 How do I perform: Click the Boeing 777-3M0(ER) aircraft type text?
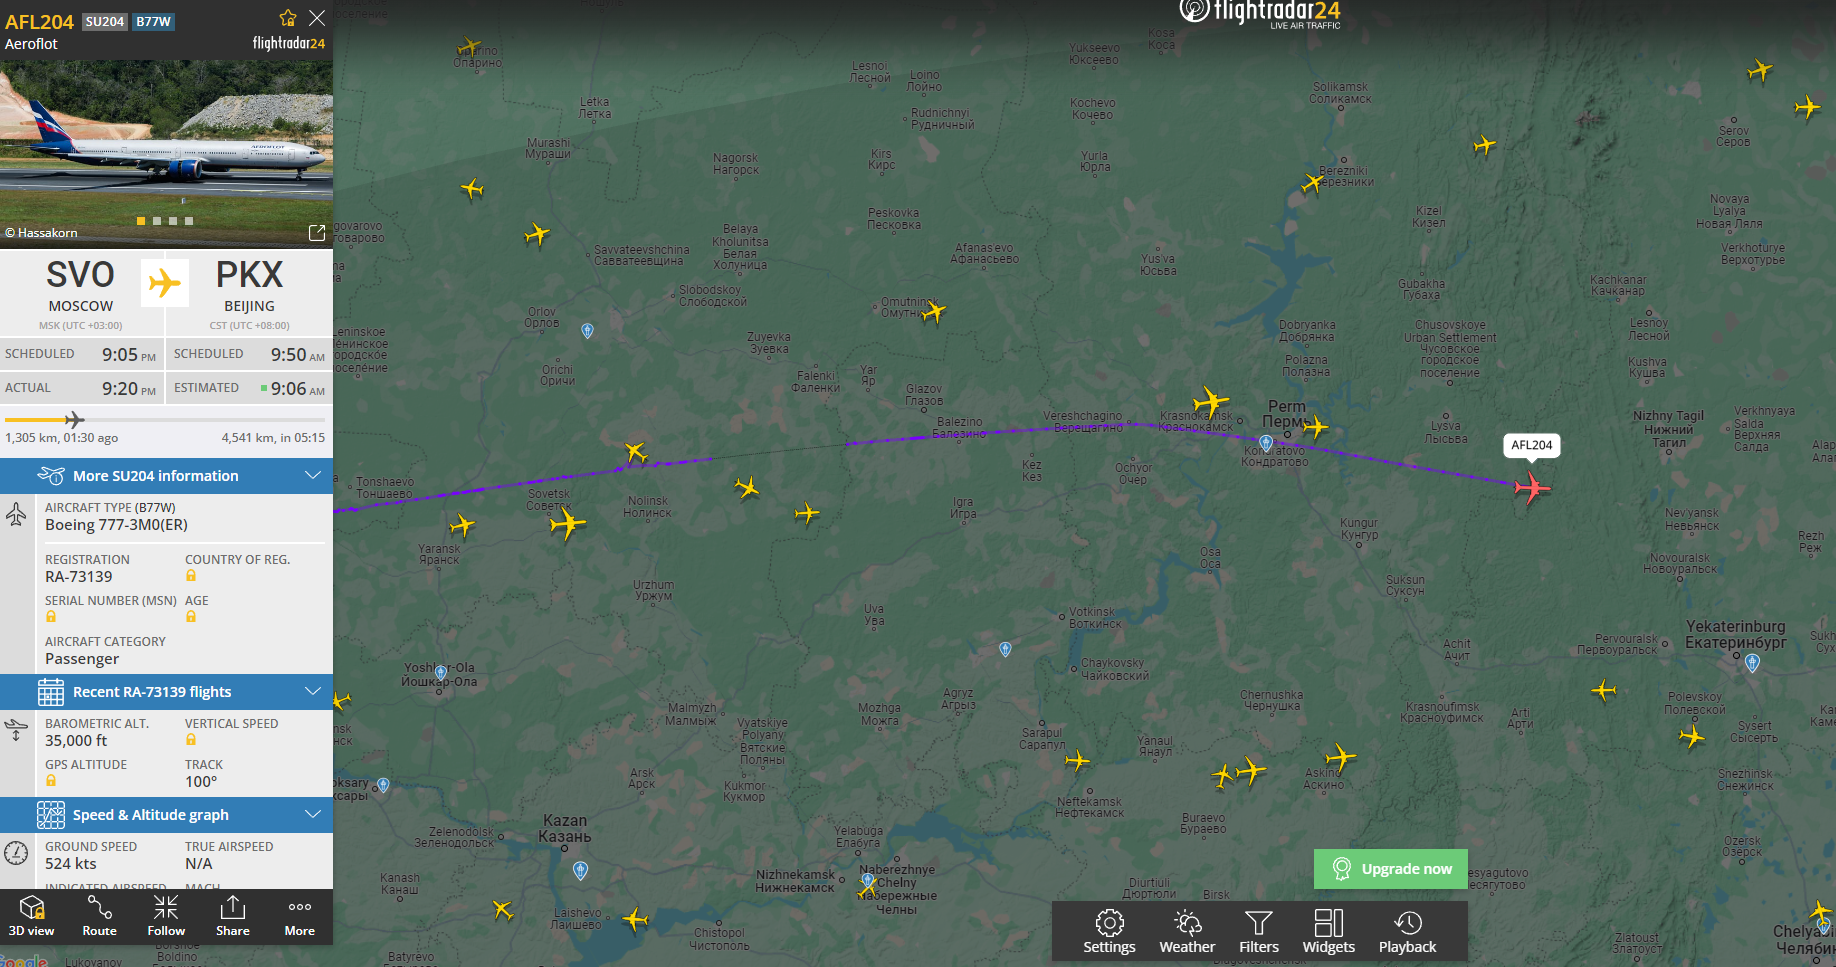point(116,525)
